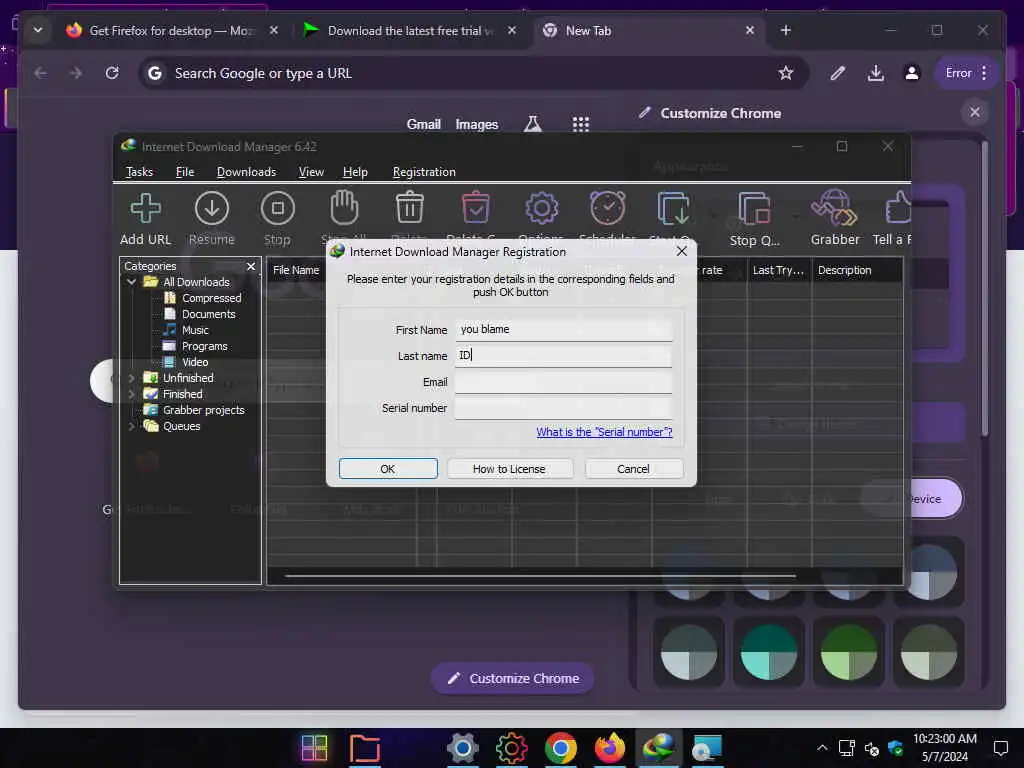This screenshot has height=768, width=1024.
Task: Bookmark page with star icon
Action: tap(786, 73)
